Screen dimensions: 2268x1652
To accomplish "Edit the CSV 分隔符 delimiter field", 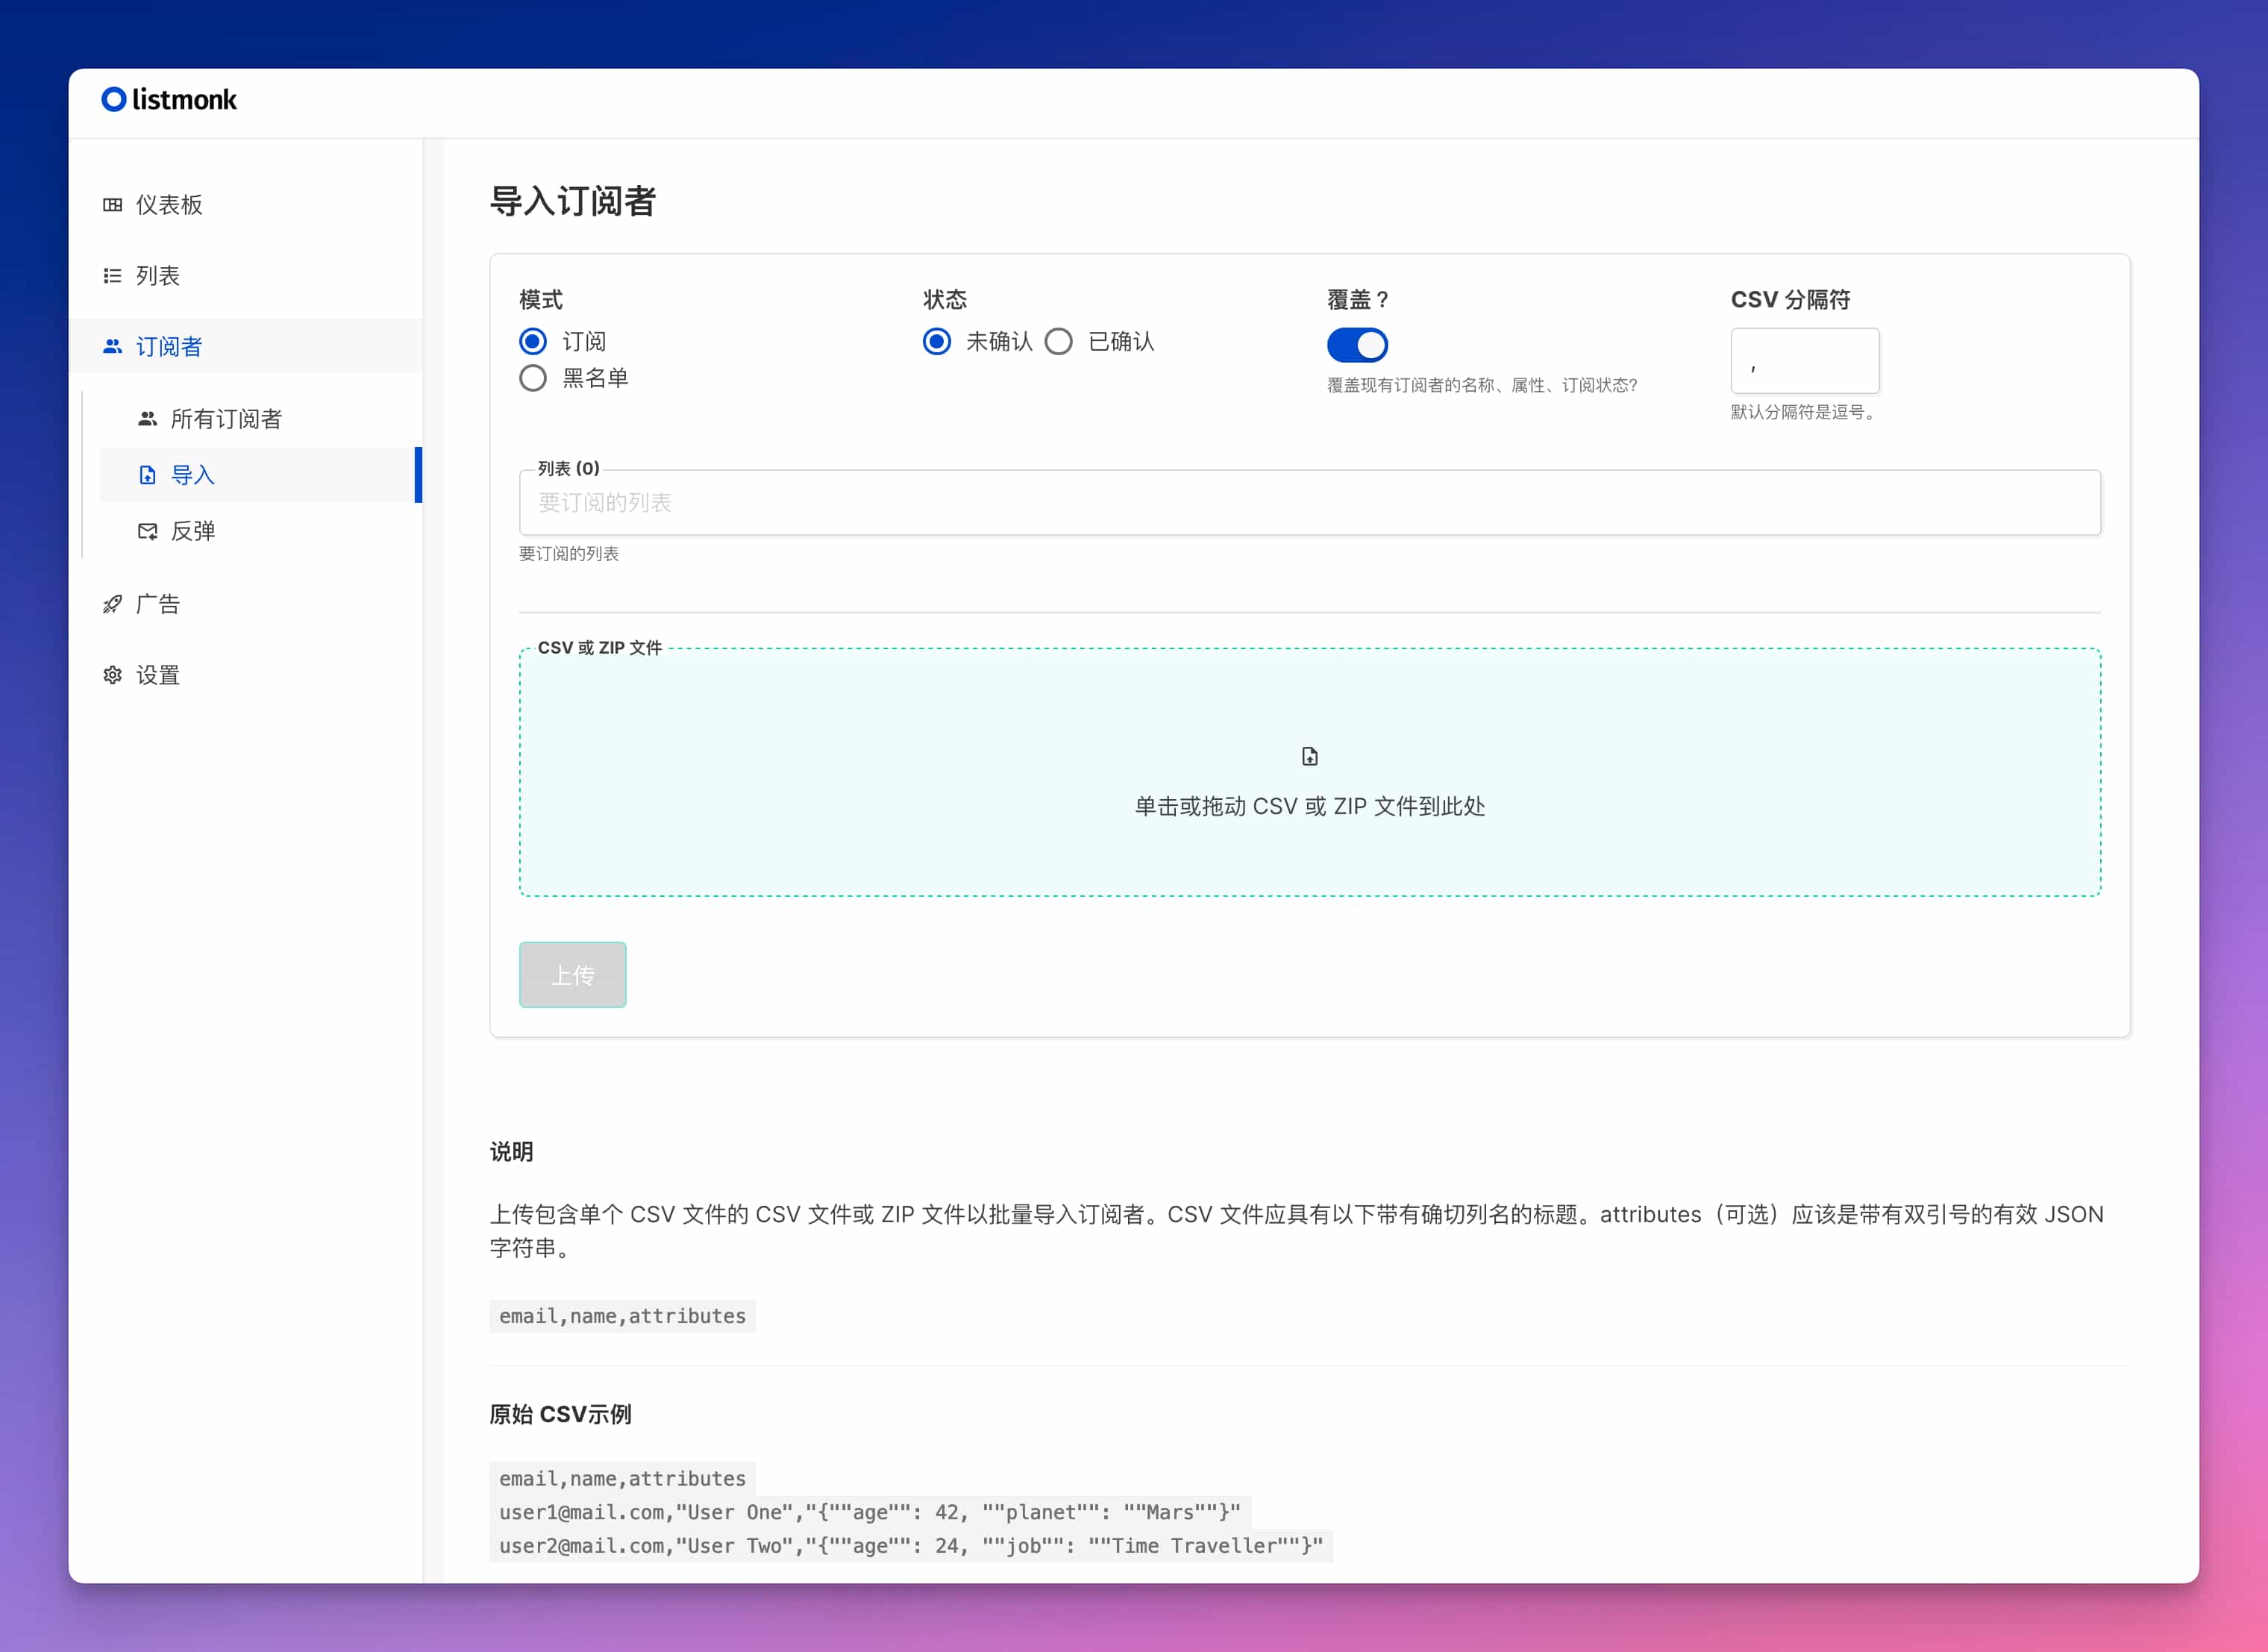I will [x=1805, y=360].
